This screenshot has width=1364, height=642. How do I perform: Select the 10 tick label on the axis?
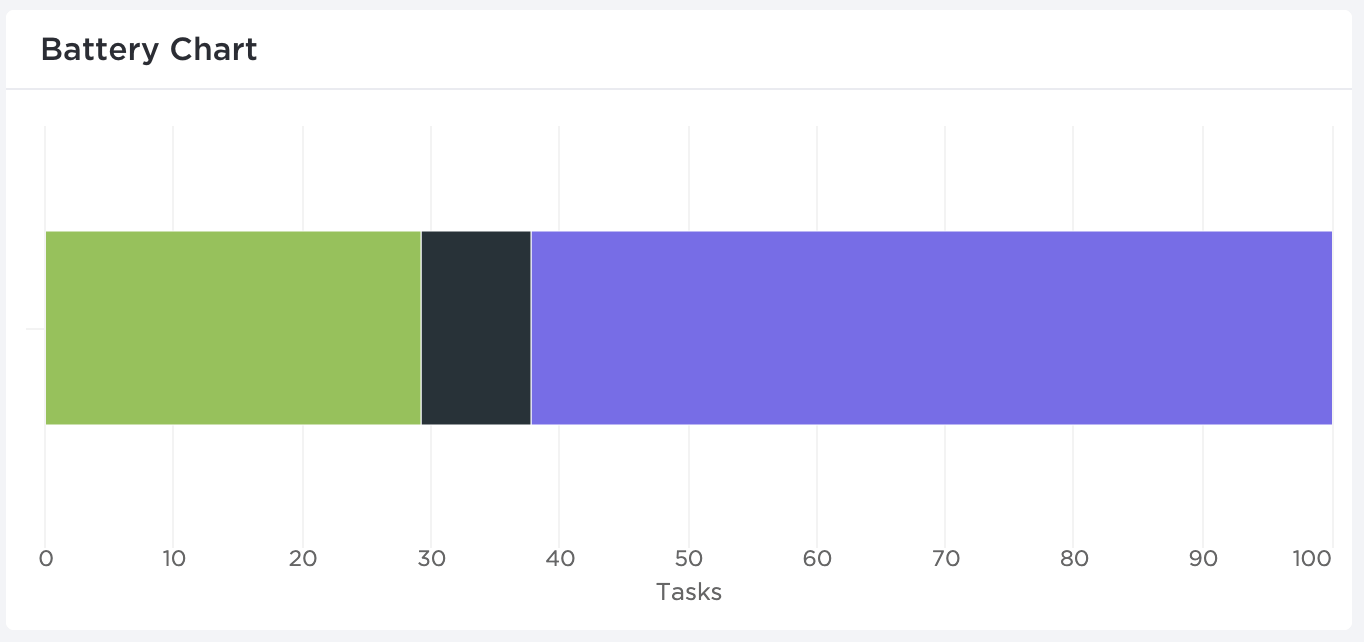174,559
